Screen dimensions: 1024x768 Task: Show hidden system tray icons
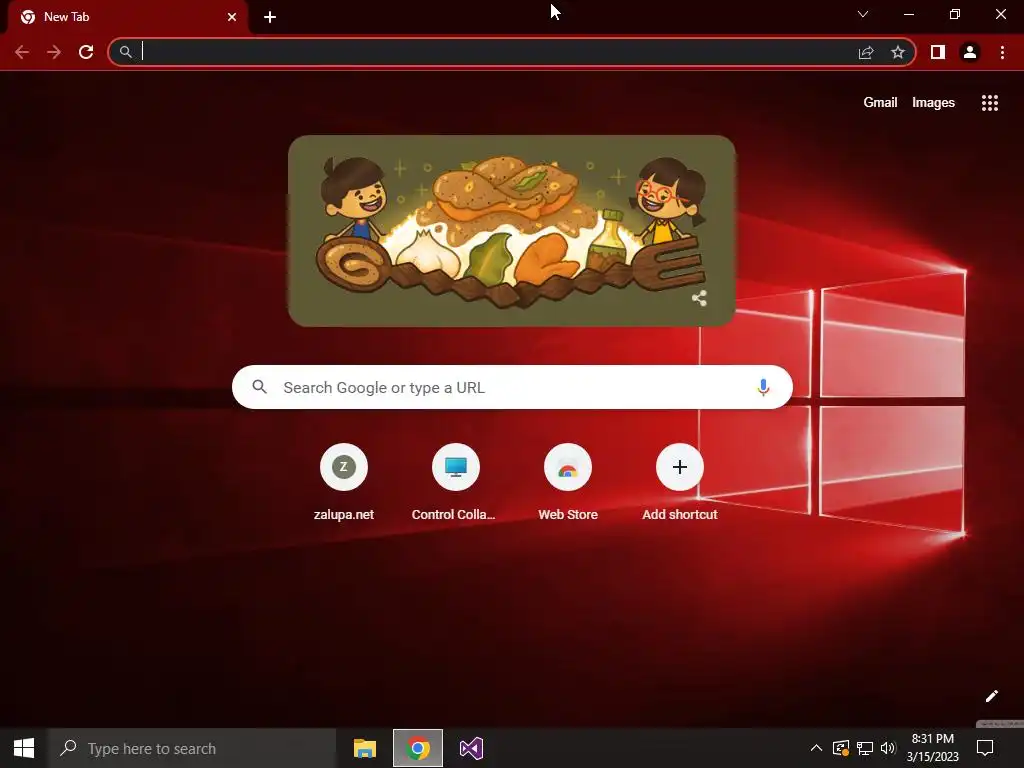[816, 748]
